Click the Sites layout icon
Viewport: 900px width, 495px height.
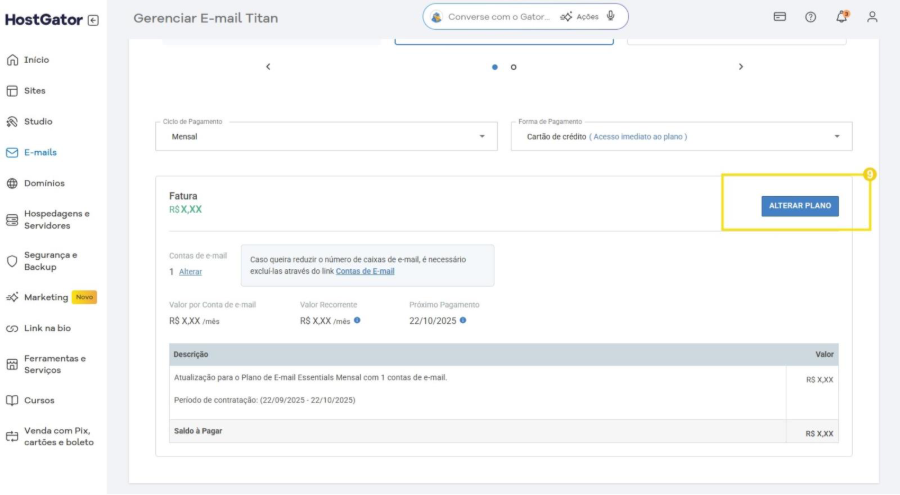coord(12,91)
